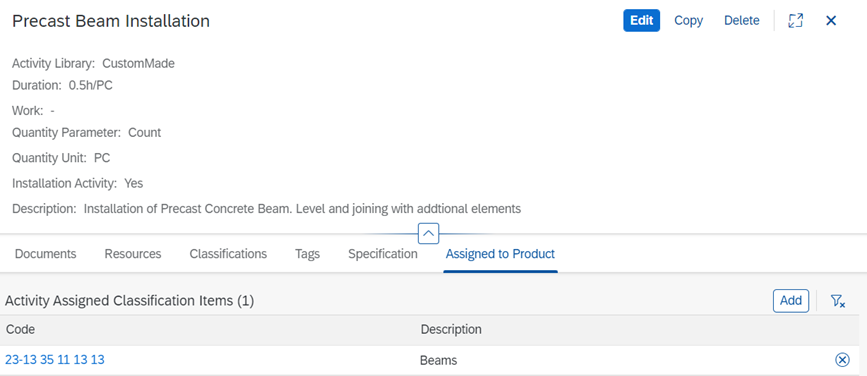Enter full screen mode icon

795,21
